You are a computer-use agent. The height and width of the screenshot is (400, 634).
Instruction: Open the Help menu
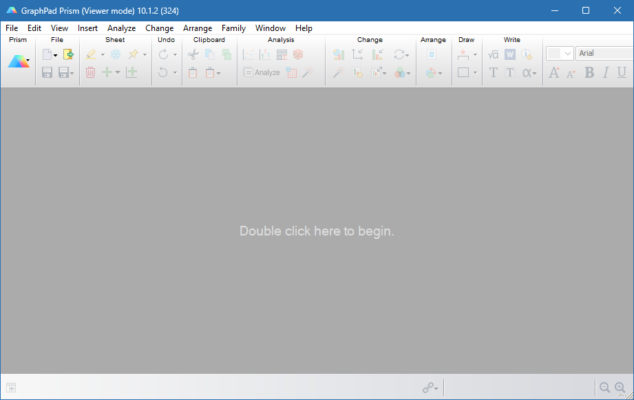pos(304,28)
